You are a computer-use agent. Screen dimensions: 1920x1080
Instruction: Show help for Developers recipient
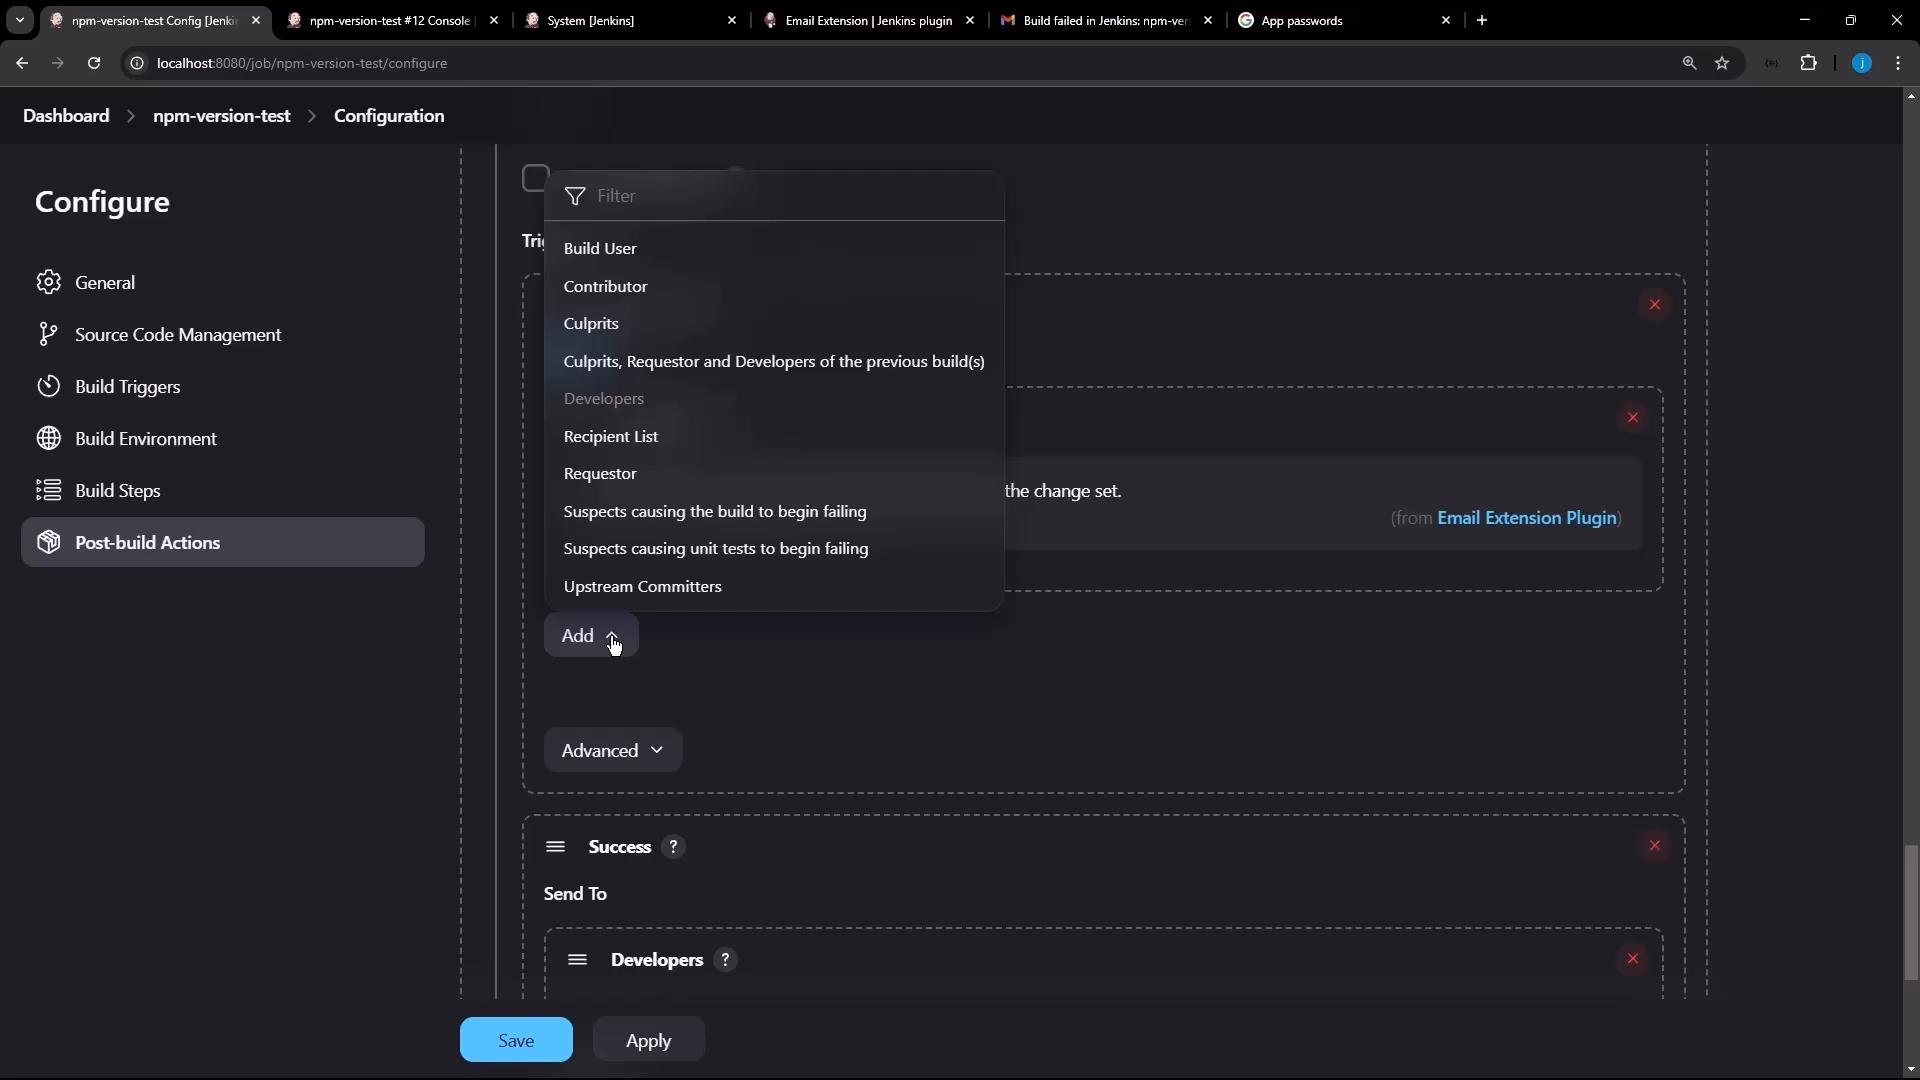pos(726,960)
